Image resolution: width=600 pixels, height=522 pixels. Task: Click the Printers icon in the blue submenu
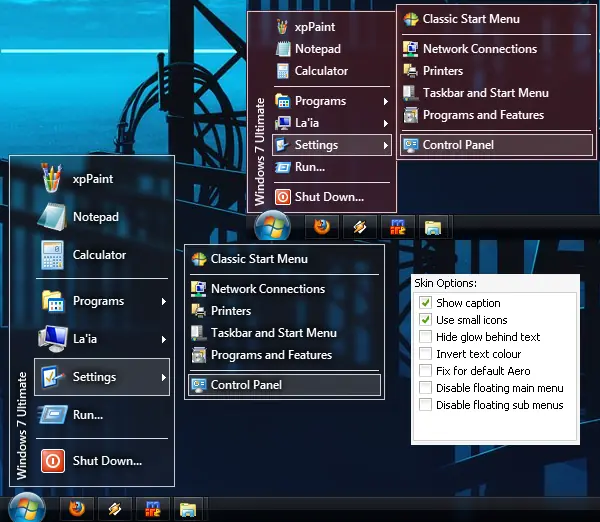[x=199, y=311]
